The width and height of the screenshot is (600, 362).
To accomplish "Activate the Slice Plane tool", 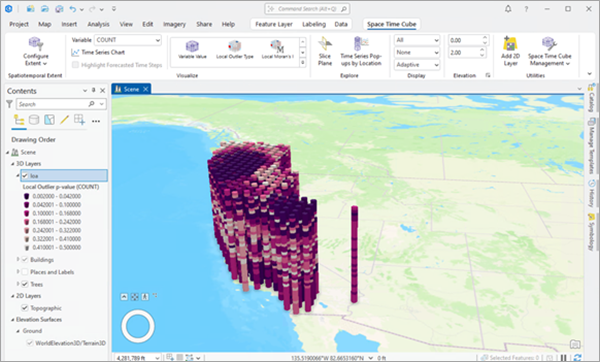I will [x=325, y=51].
